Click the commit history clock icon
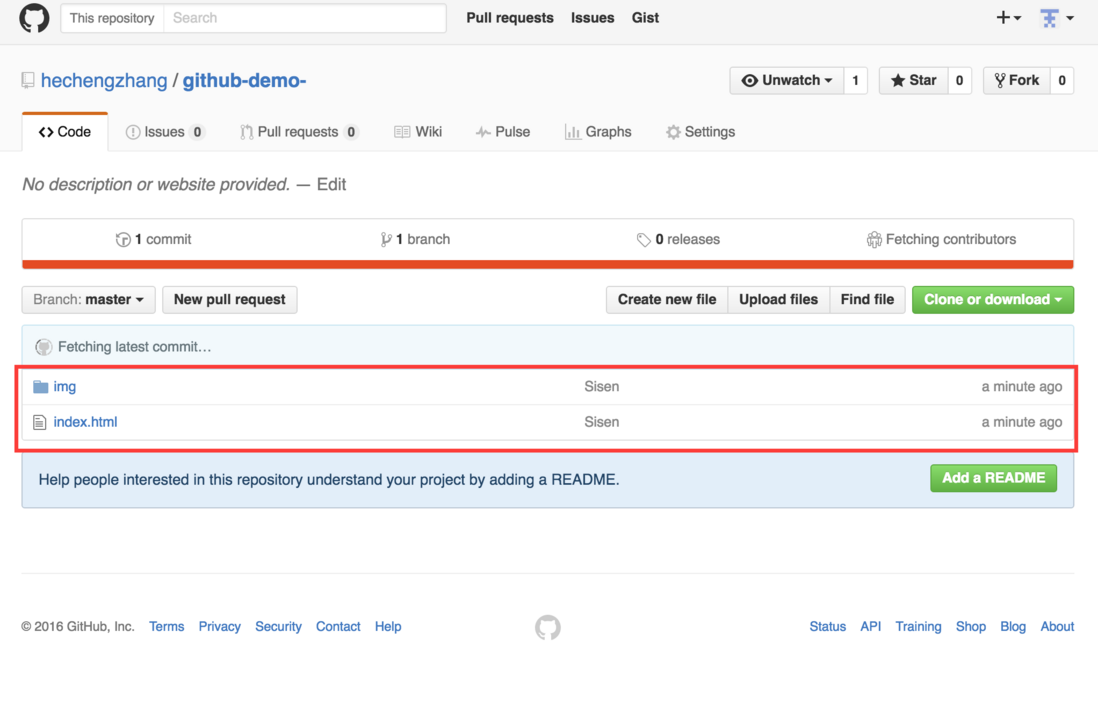1098x704 pixels. 123,240
